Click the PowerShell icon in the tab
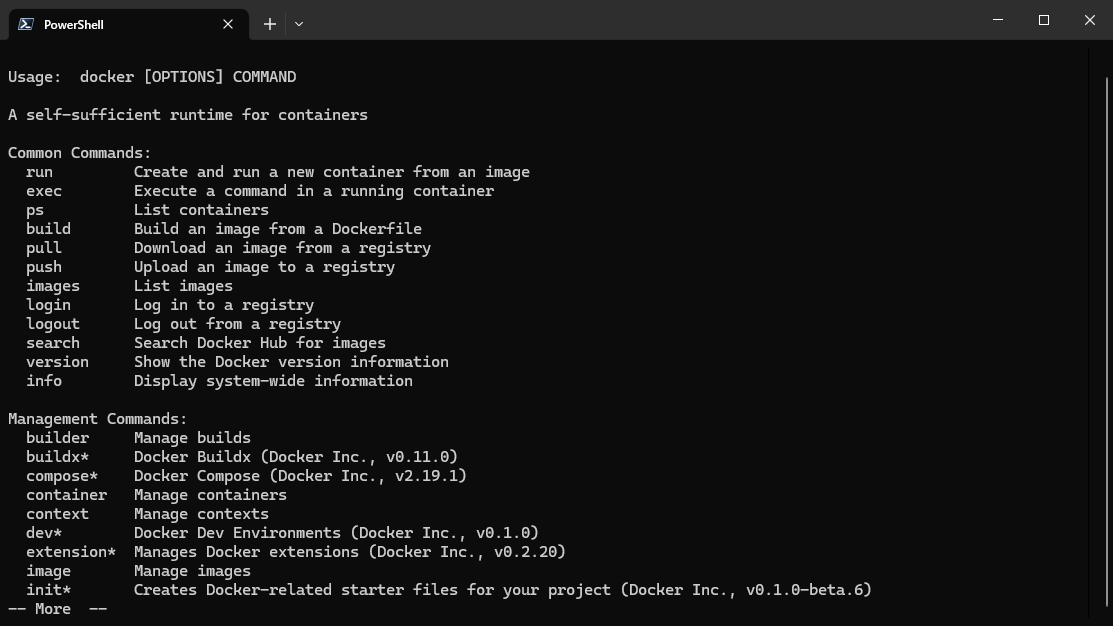The image size is (1113, 626). (26, 24)
